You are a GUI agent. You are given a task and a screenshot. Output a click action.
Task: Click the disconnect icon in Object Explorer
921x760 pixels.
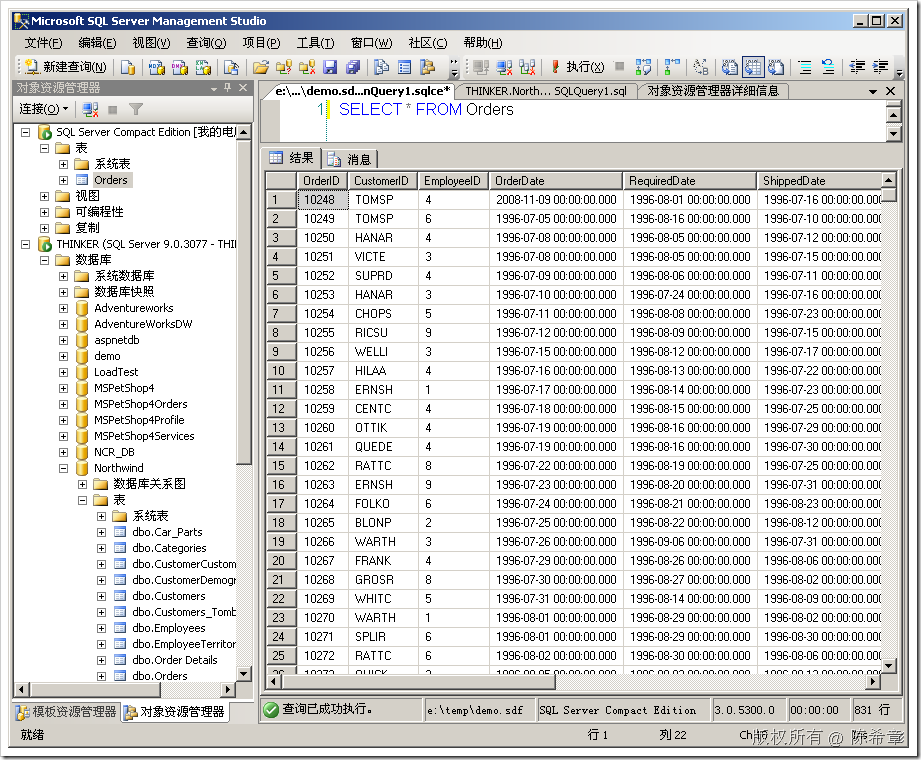click(90, 109)
